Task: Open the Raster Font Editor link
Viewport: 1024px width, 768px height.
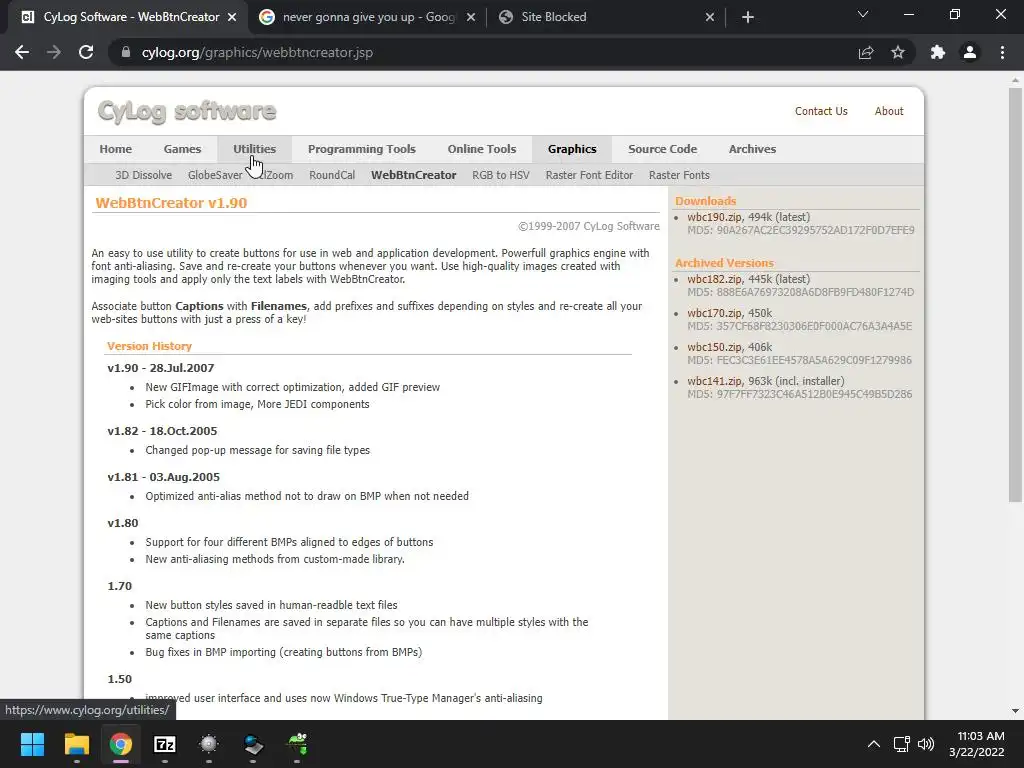Action: (589, 175)
